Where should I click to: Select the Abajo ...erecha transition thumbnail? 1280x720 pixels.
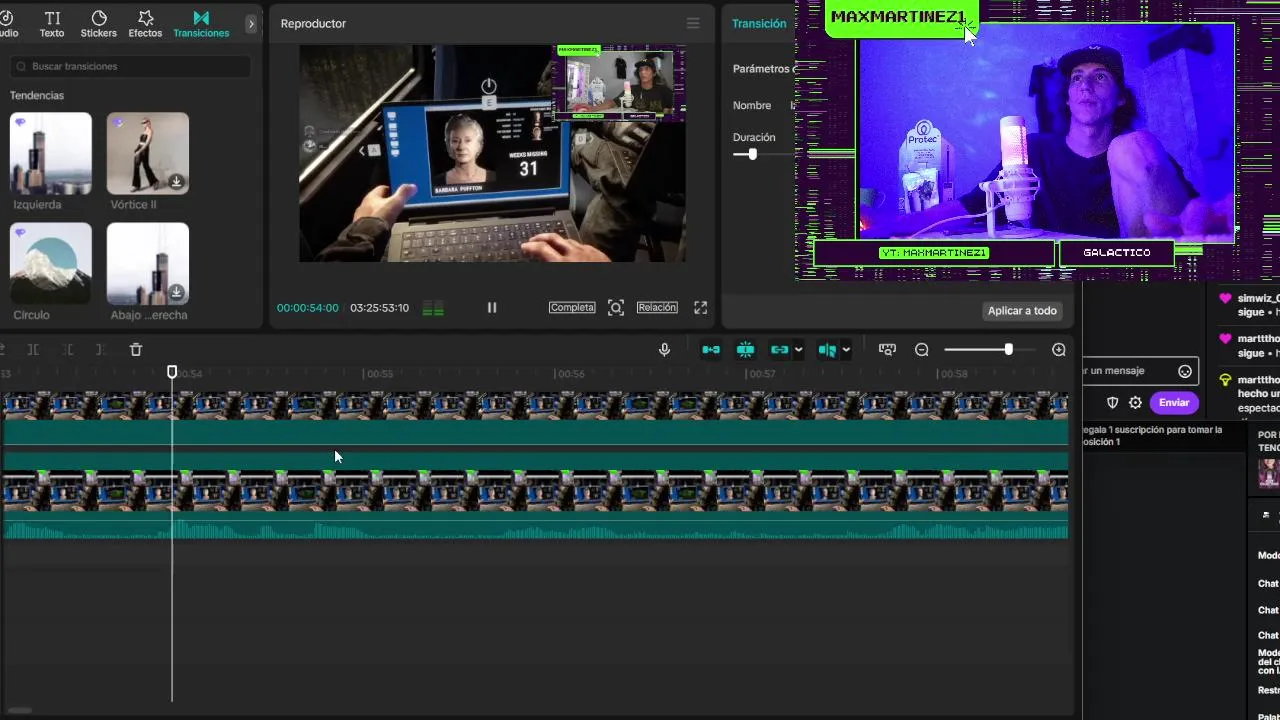point(148,264)
